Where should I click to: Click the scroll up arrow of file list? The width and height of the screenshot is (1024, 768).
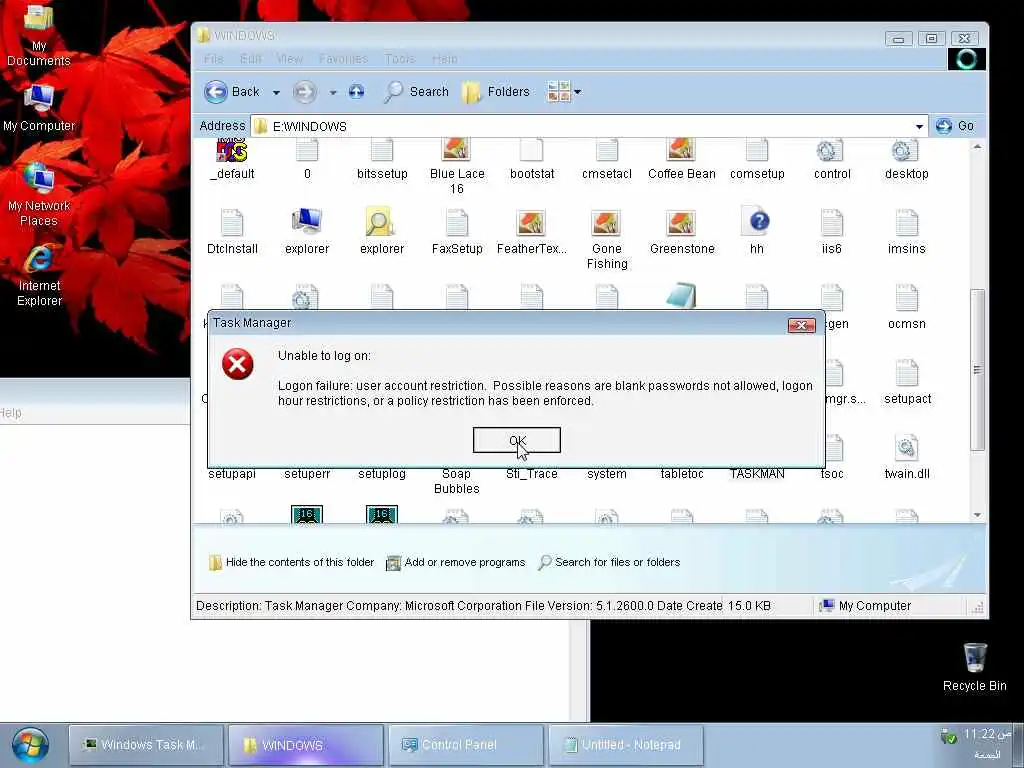tap(977, 146)
